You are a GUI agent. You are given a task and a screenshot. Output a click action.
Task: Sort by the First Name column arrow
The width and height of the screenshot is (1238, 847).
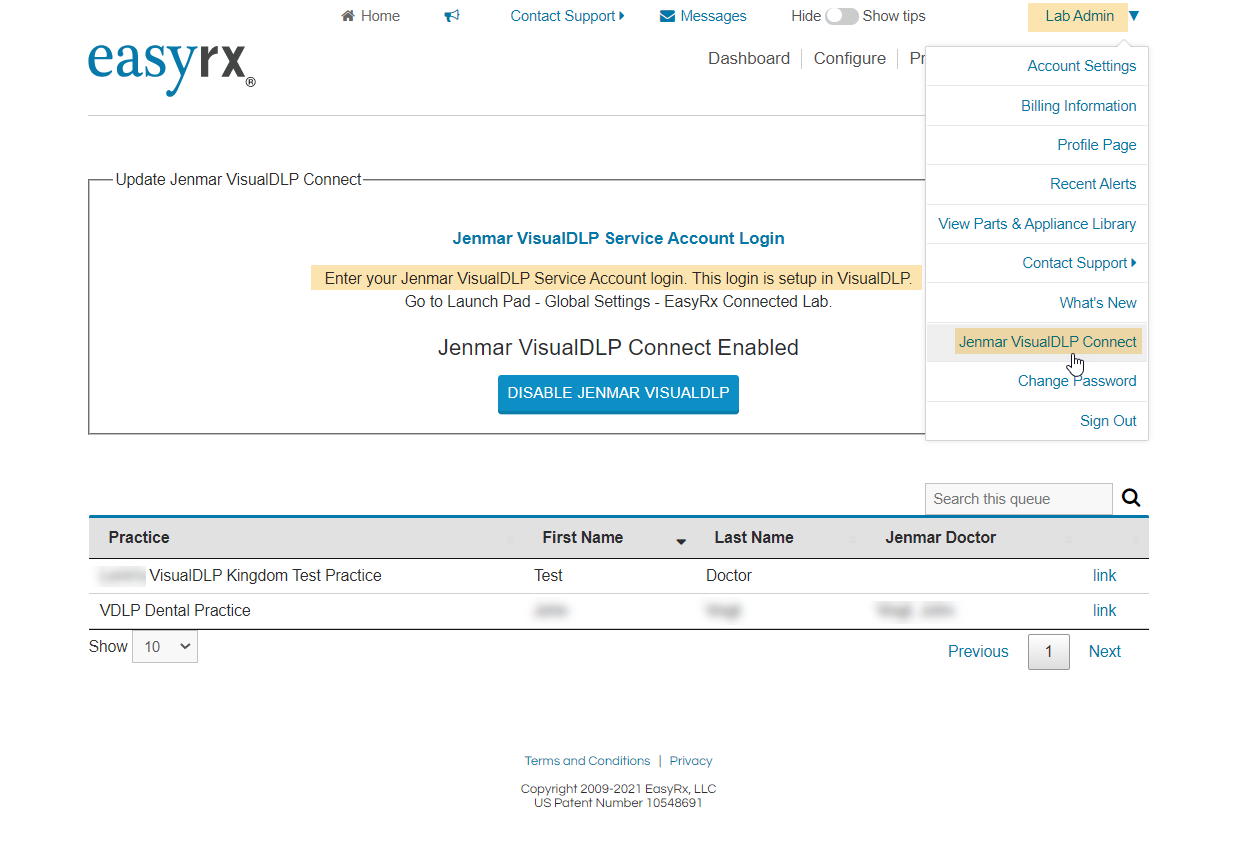(x=681, y=541)
